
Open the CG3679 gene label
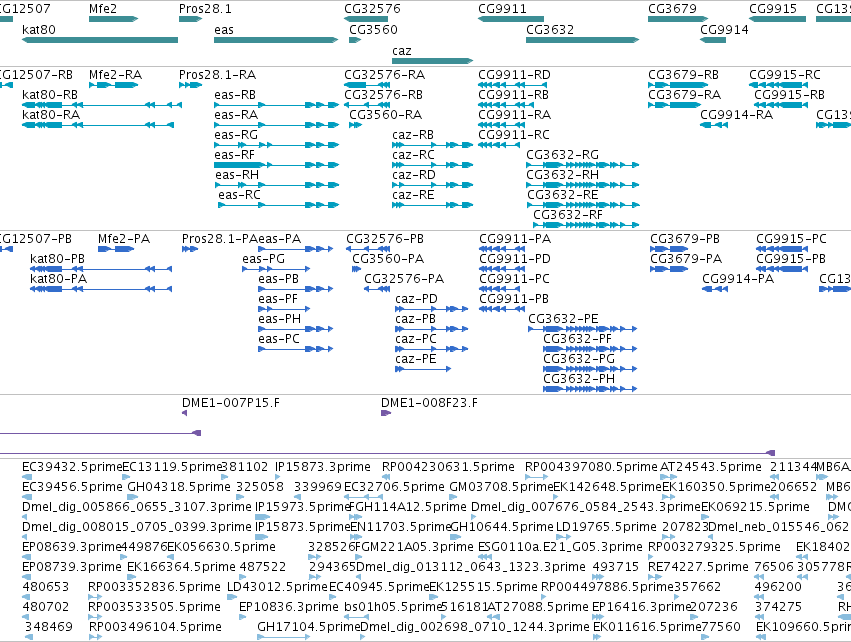[672, 9]
